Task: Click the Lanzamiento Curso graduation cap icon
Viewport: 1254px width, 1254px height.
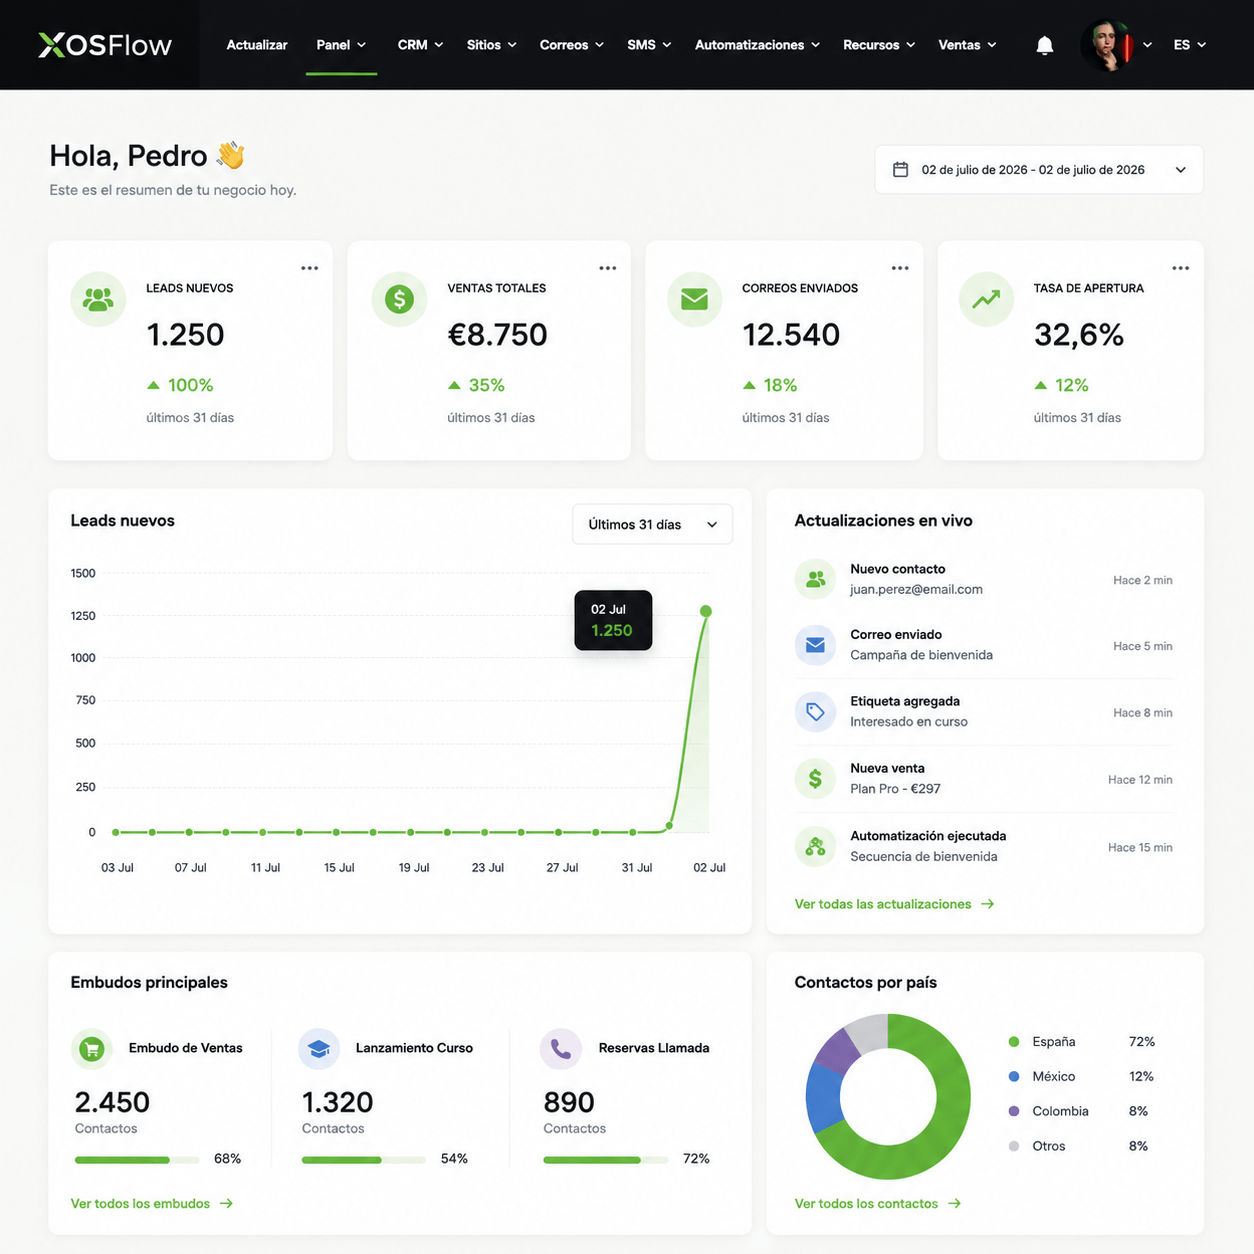Action: [319, 1049]
